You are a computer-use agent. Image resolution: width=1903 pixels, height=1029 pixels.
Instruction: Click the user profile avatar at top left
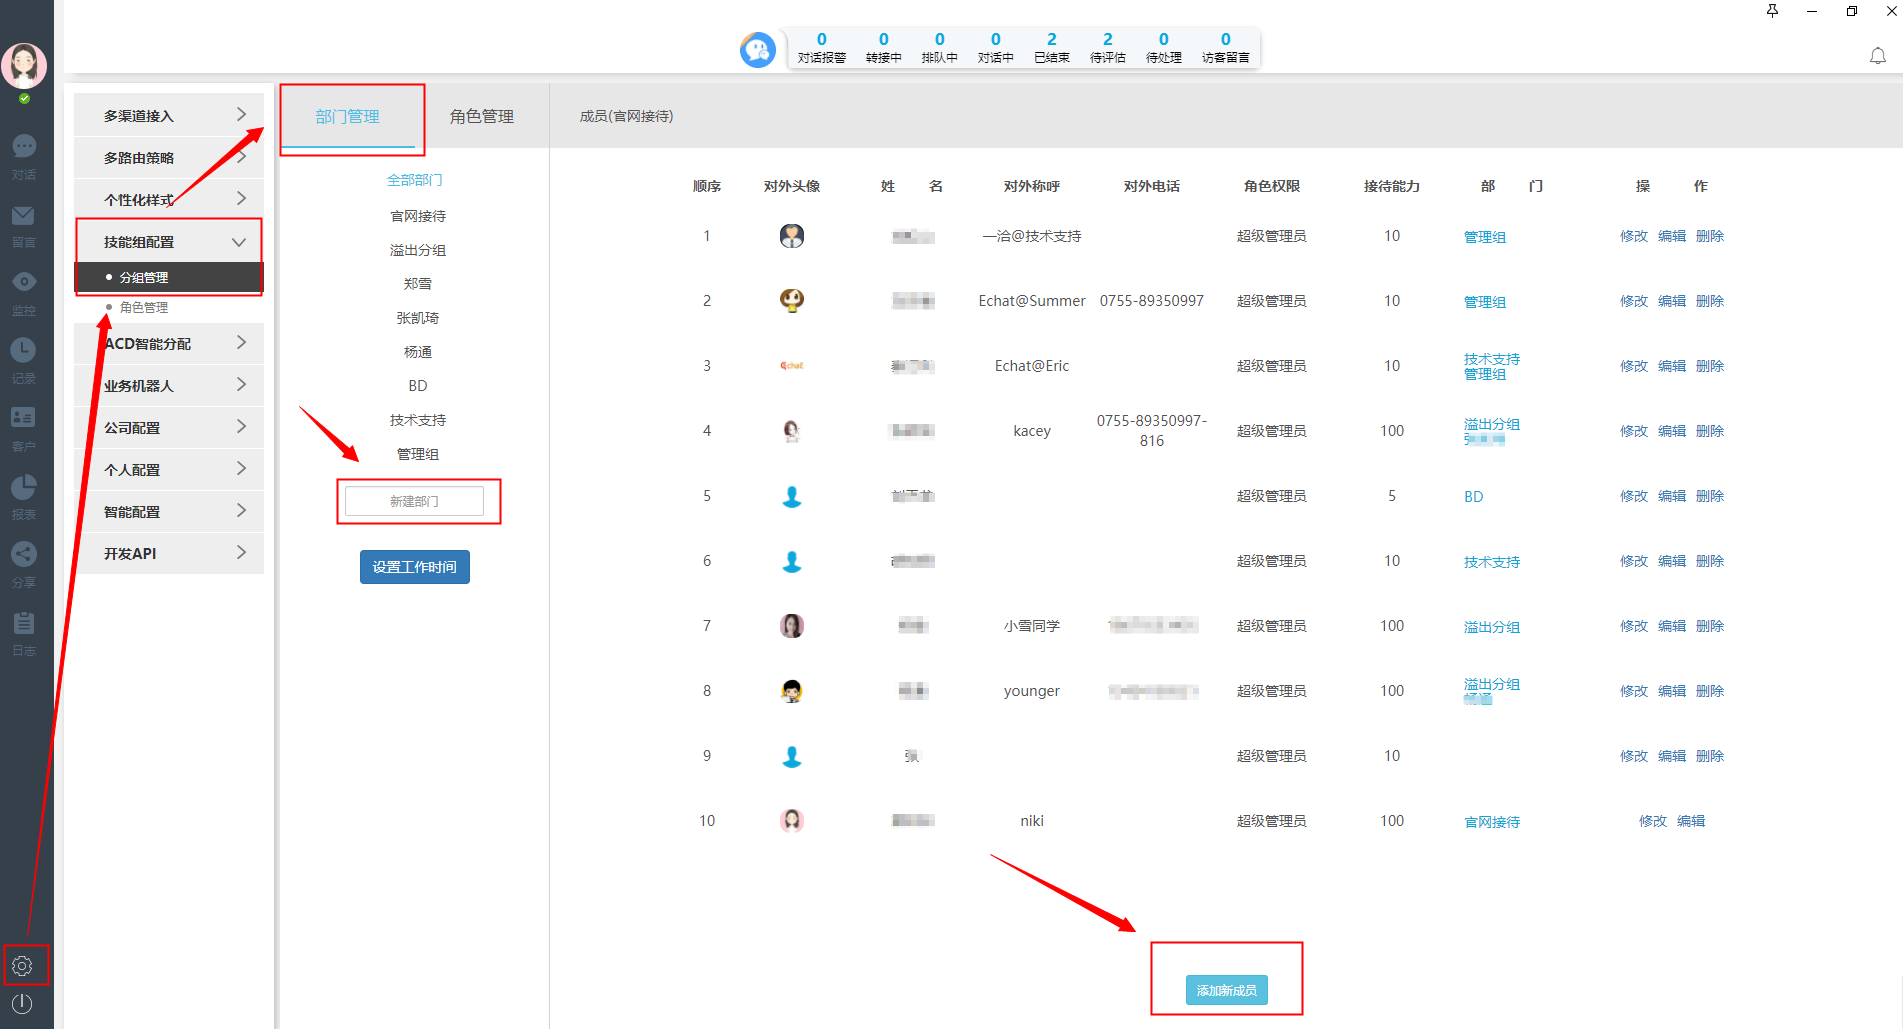point(24,66)
